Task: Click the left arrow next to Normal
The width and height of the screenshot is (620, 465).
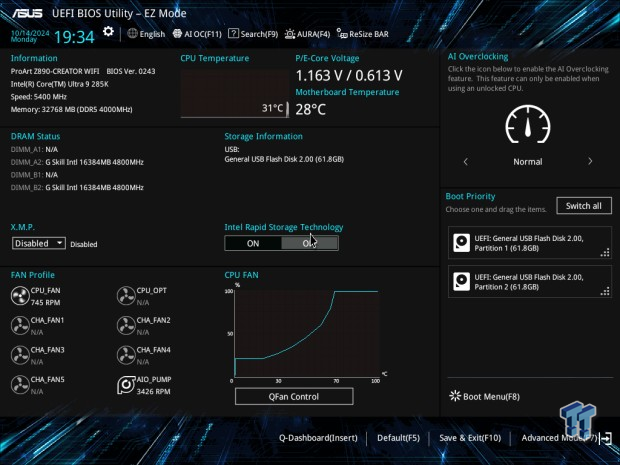Action: (x=464, y=161)
